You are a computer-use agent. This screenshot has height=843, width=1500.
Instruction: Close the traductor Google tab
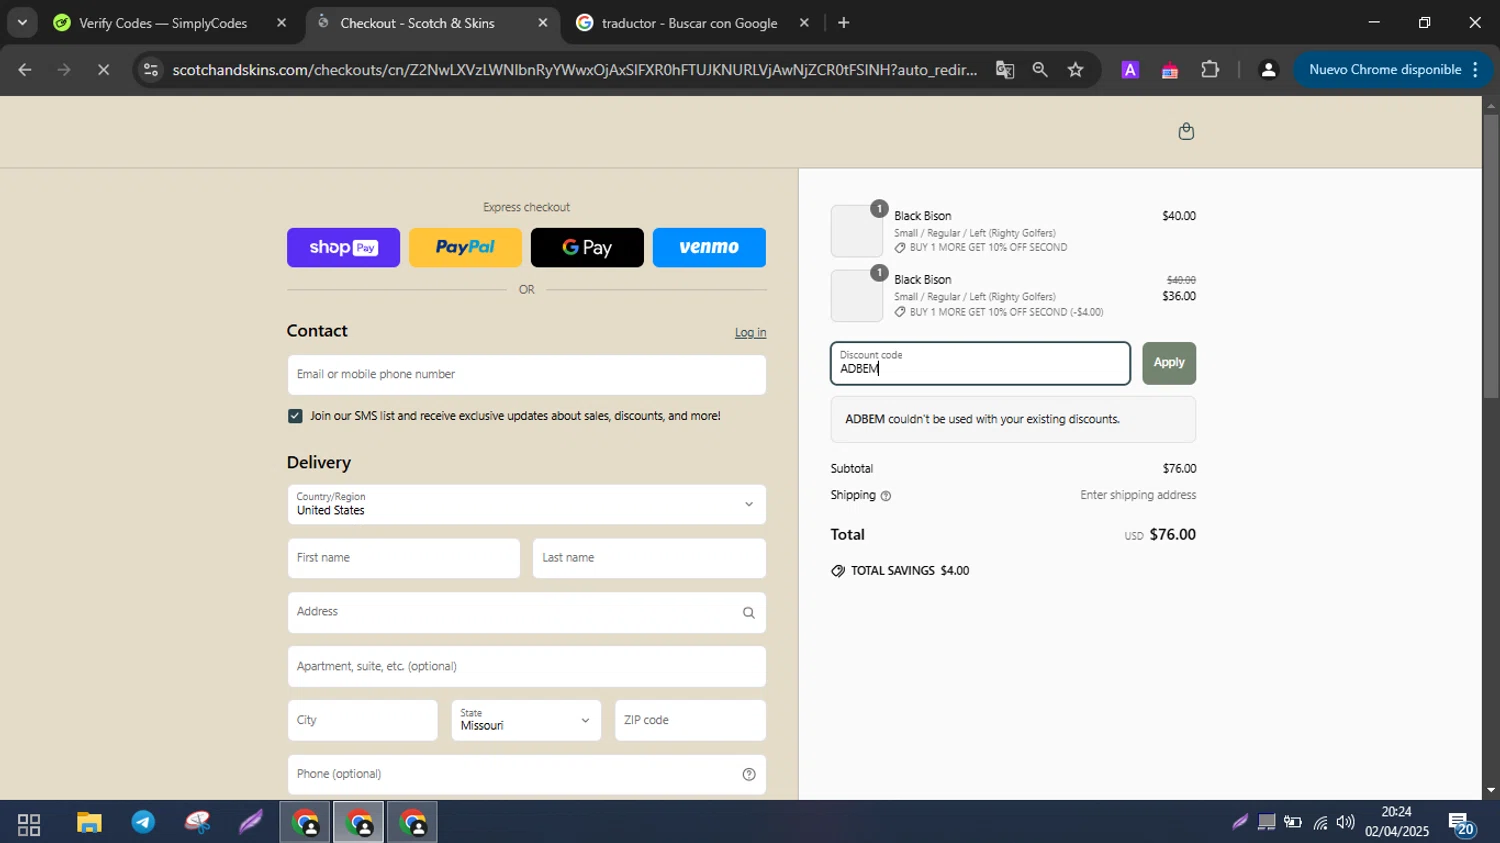[804, 23]
